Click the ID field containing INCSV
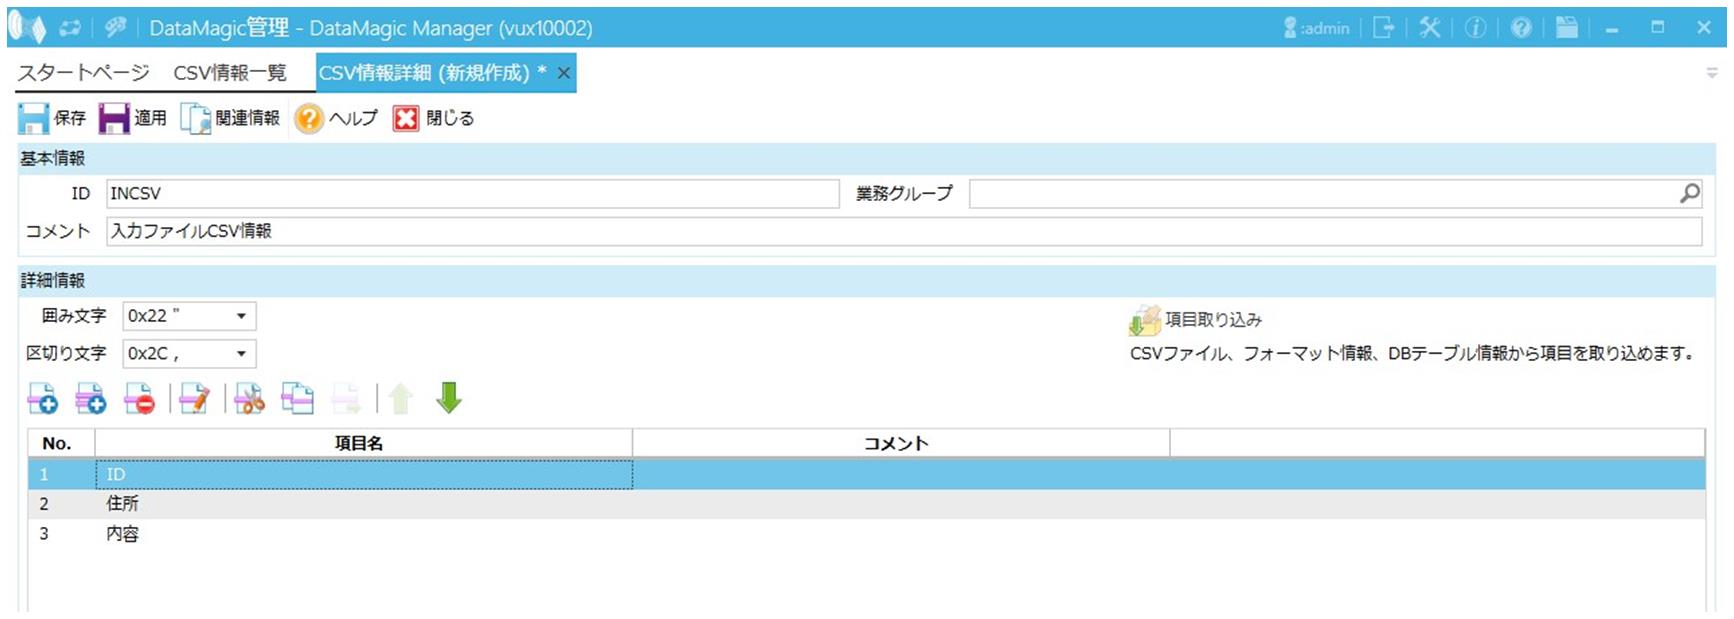Screen dimensions: 1734x619 pos(472,194)
